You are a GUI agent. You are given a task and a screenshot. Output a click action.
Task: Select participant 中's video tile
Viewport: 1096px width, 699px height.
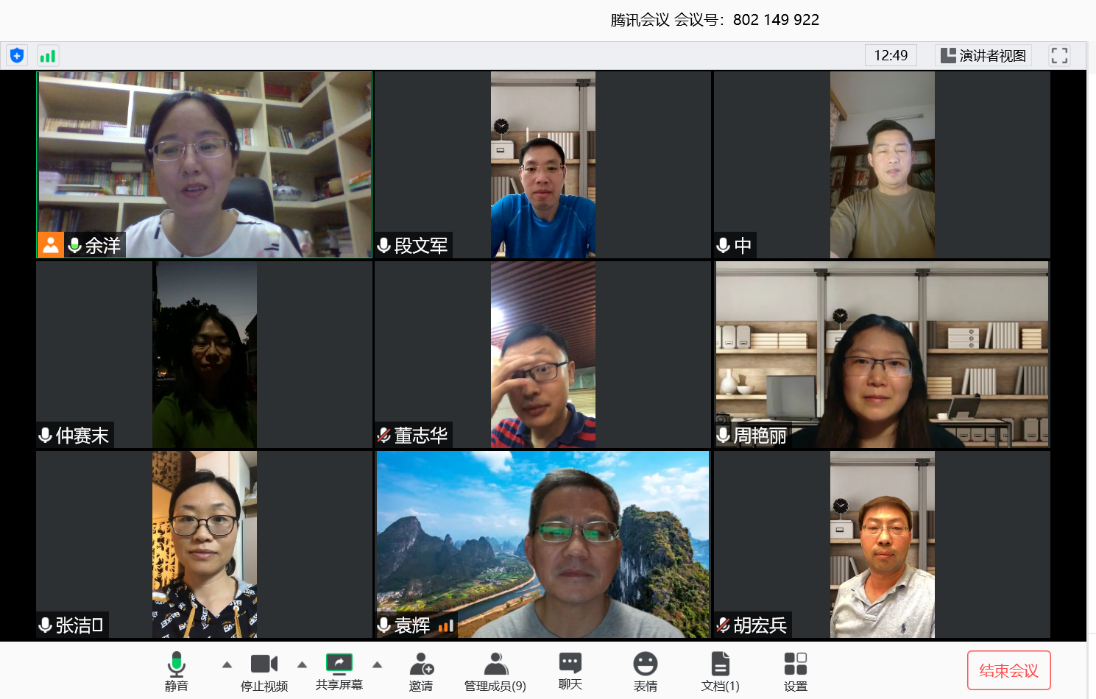coord(881,164)
